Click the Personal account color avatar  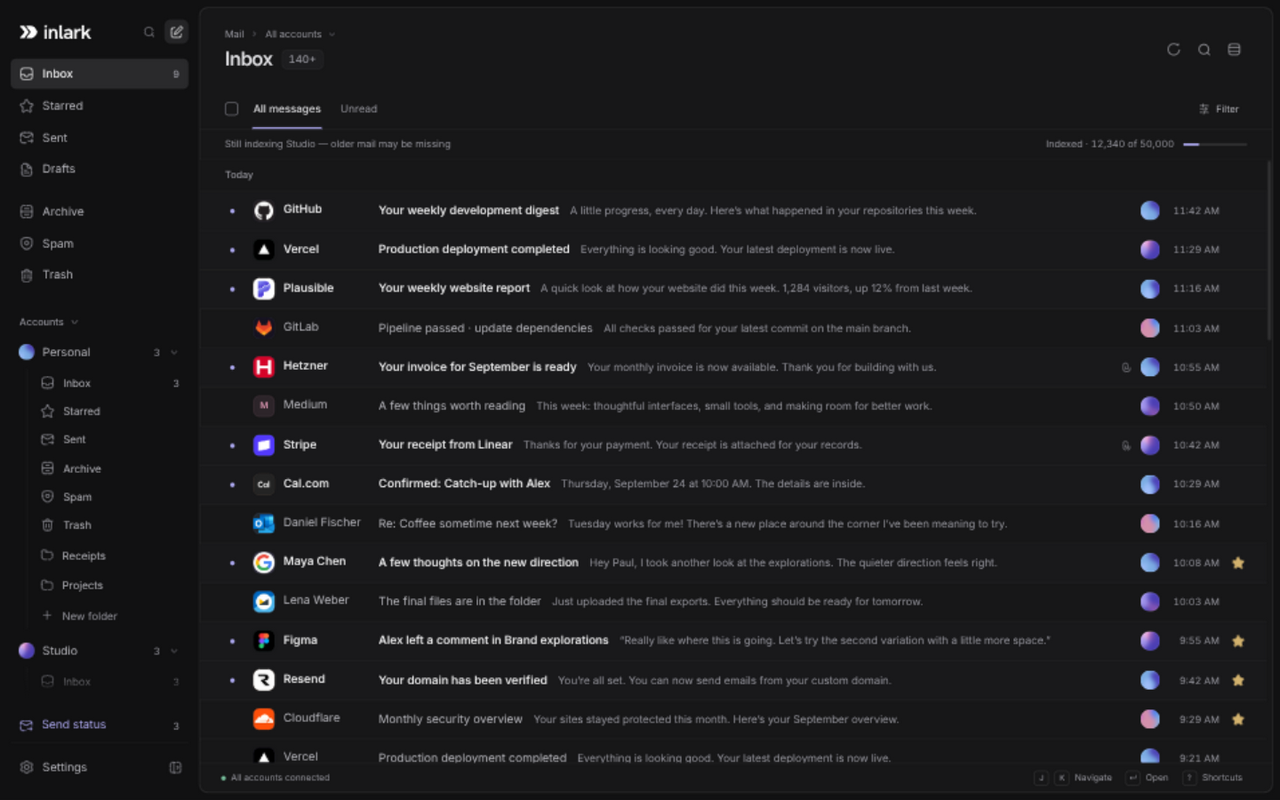27,352
